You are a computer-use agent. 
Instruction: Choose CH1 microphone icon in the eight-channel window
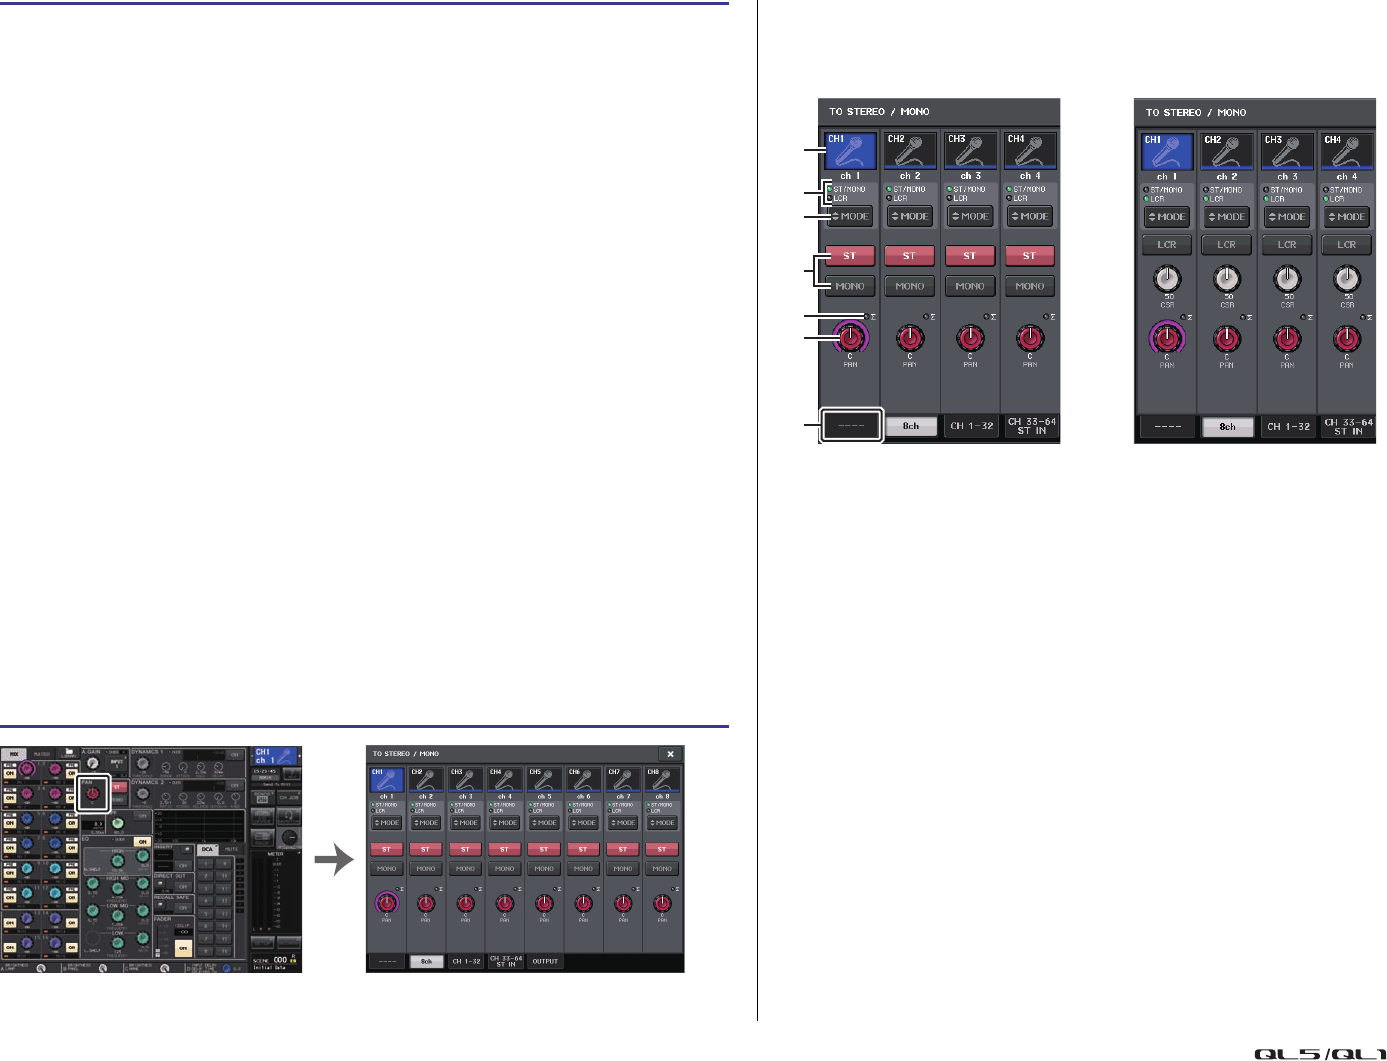(x=386, y=779)
